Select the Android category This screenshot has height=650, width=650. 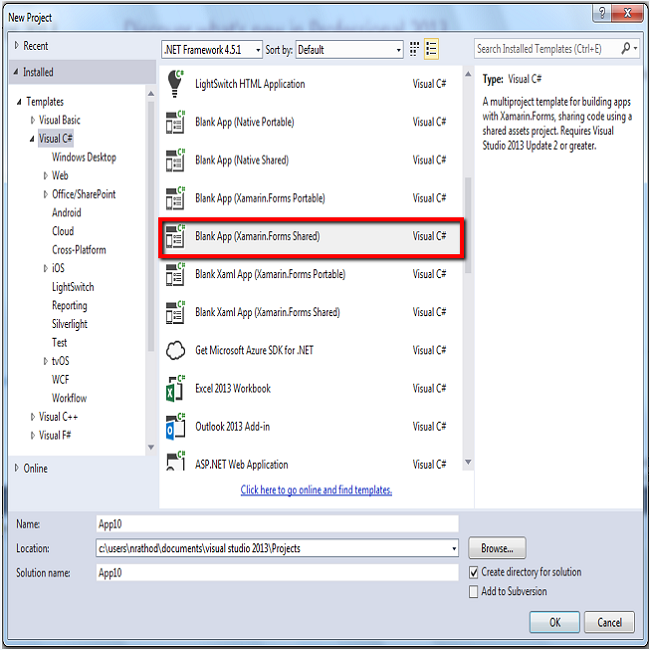[67, 213]
